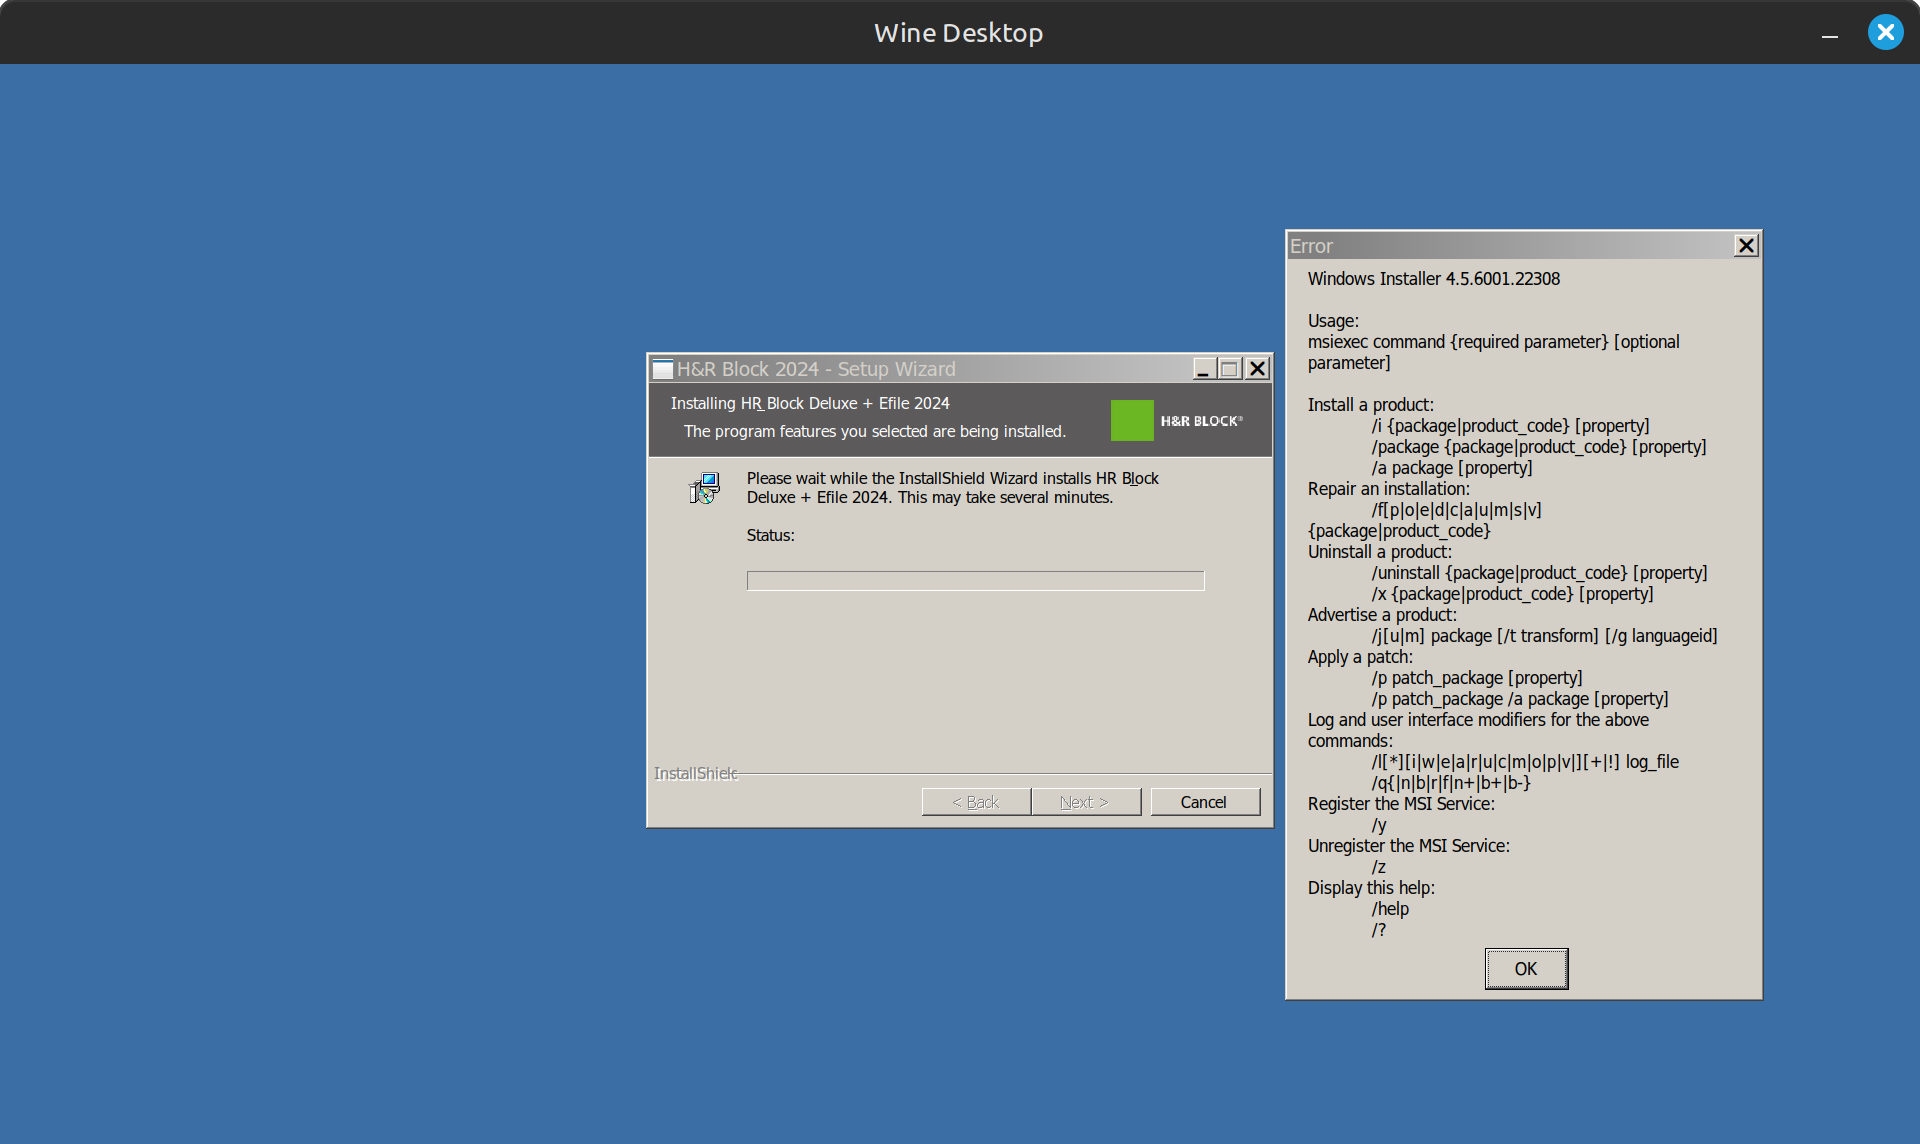Click the installation progress bar
The image size is (1920, 1144).
point(975,581)
